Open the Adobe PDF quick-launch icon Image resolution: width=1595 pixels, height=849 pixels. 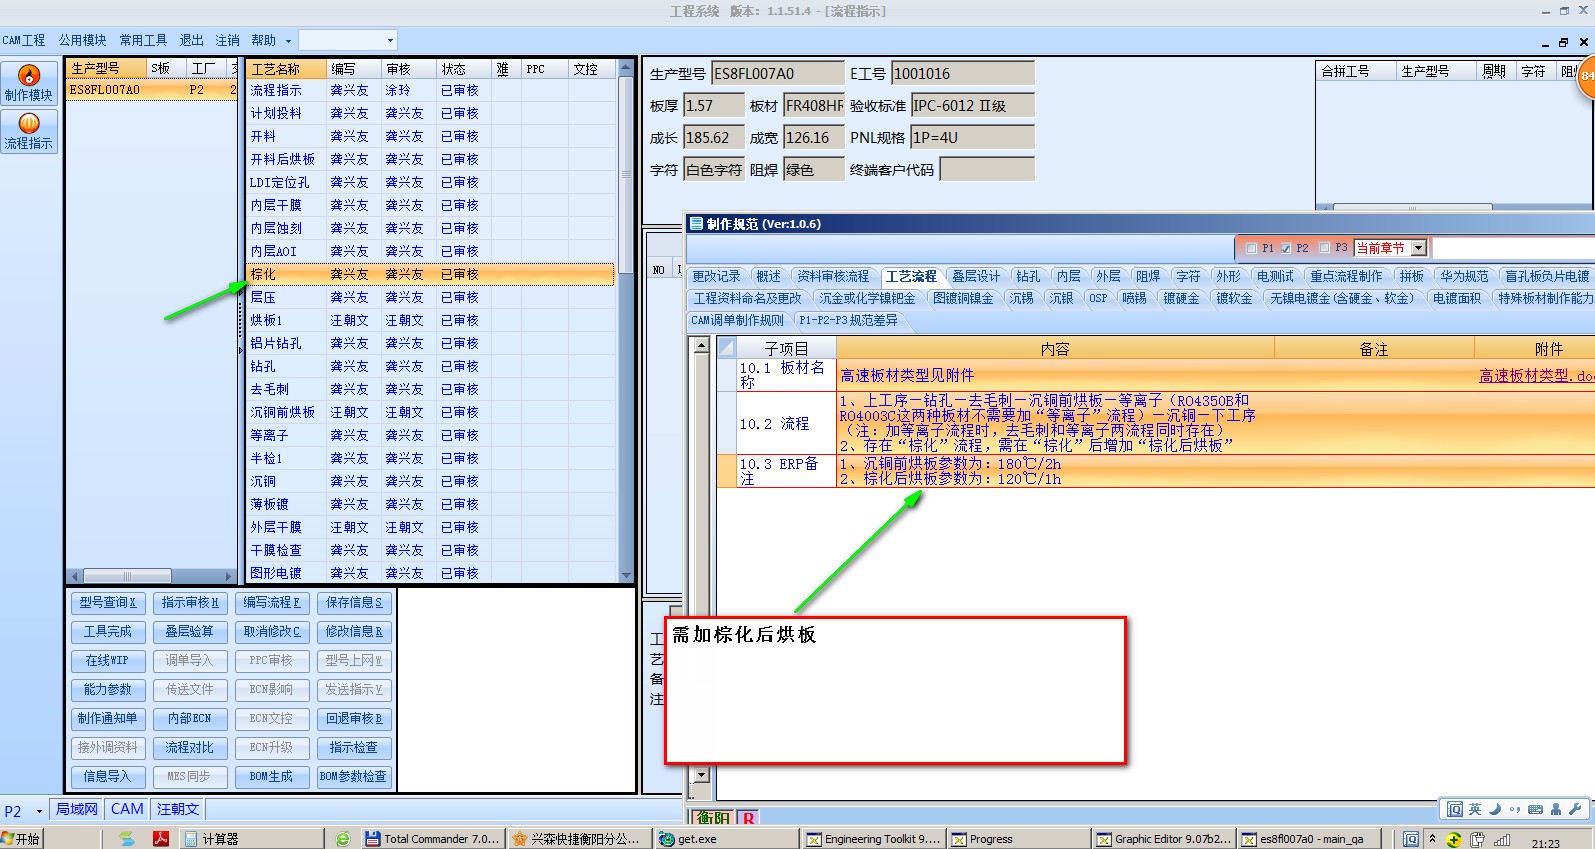pos(160,839)
